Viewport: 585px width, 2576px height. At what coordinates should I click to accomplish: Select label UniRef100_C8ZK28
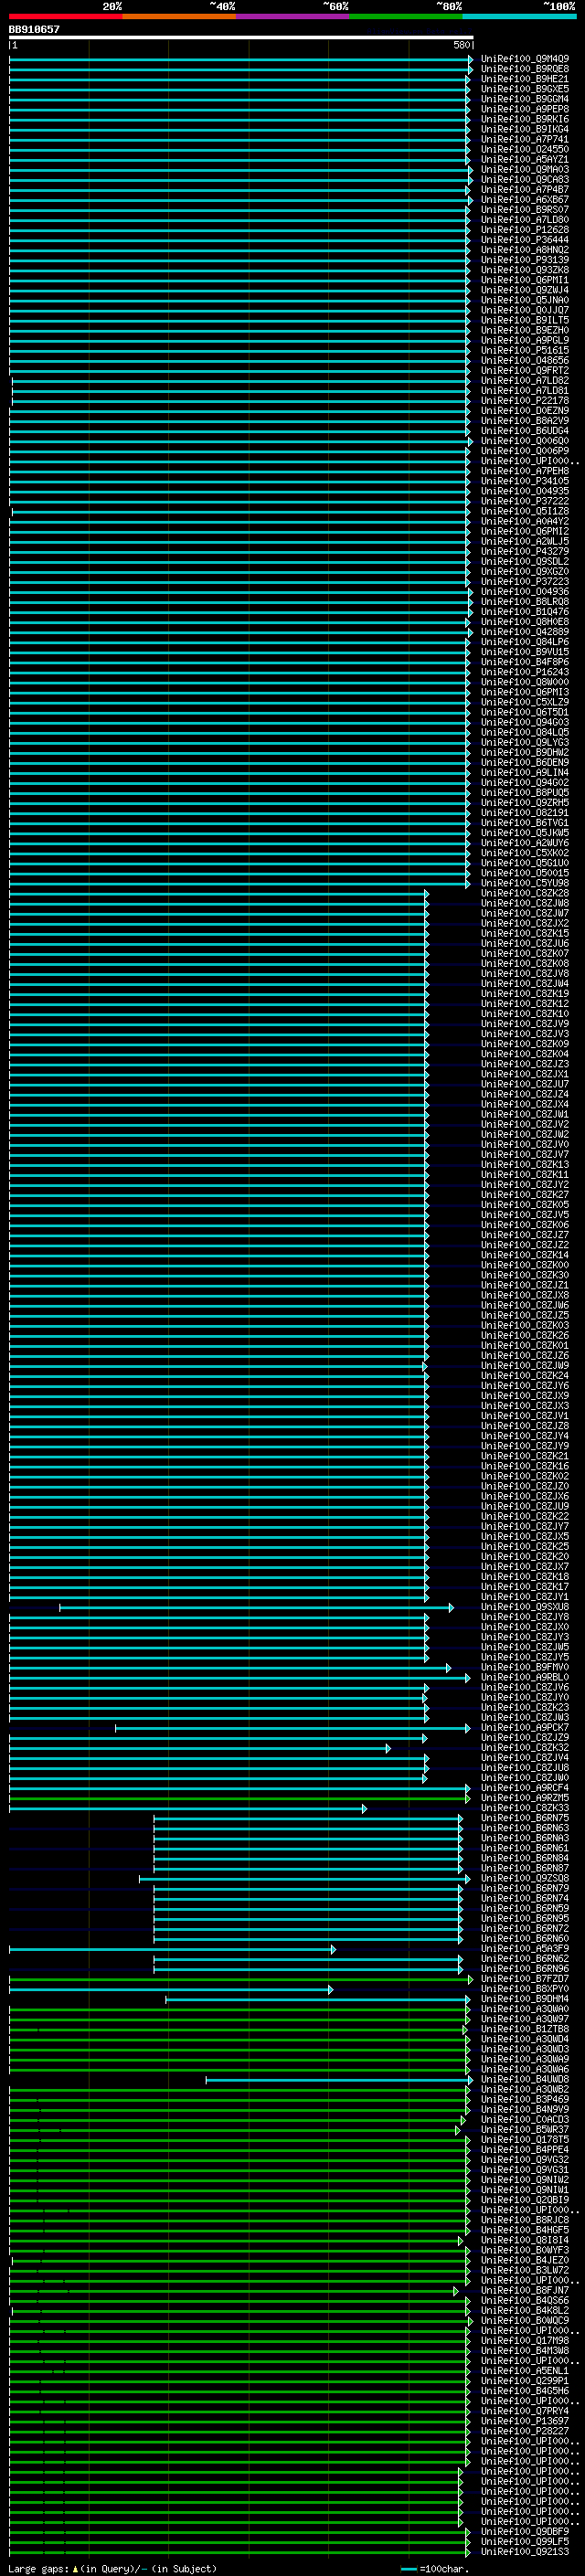click(525, 893)
